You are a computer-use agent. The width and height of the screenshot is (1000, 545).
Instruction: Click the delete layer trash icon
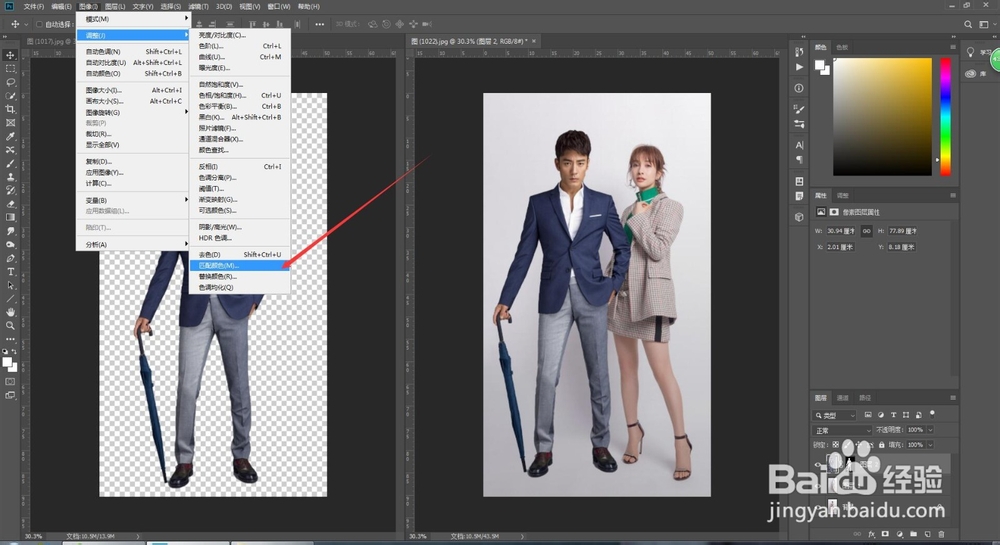pos(941,535)
